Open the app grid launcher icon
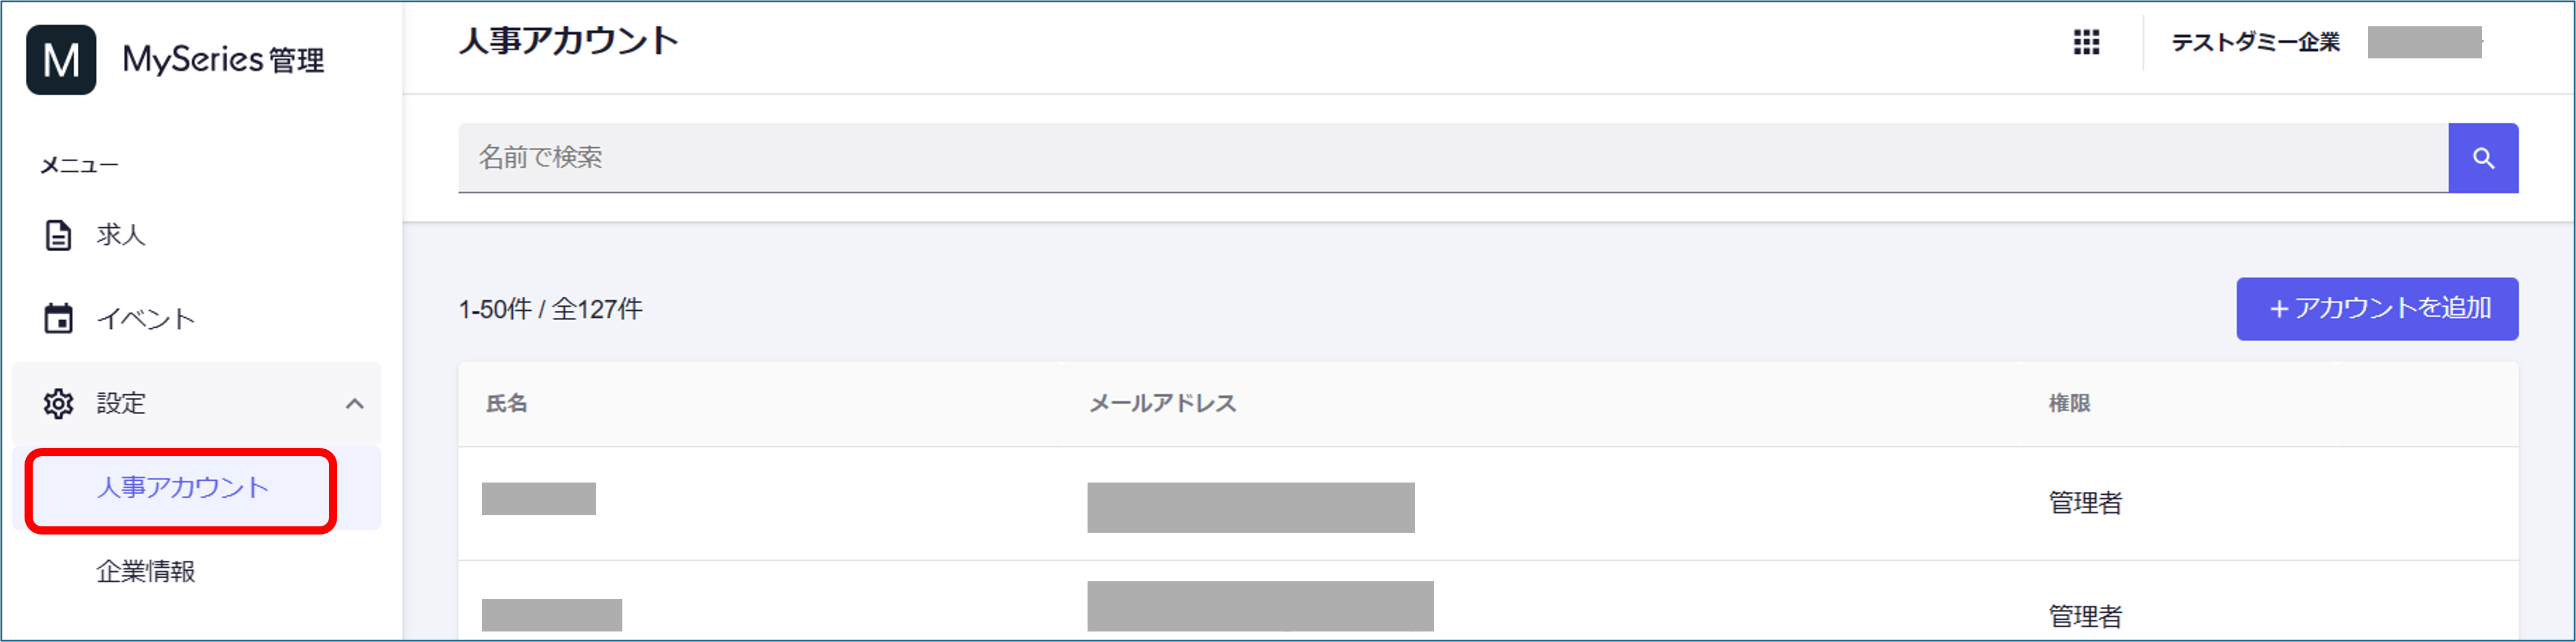Viewport: 2576px width, 642px height. [x=2087, y=43]
